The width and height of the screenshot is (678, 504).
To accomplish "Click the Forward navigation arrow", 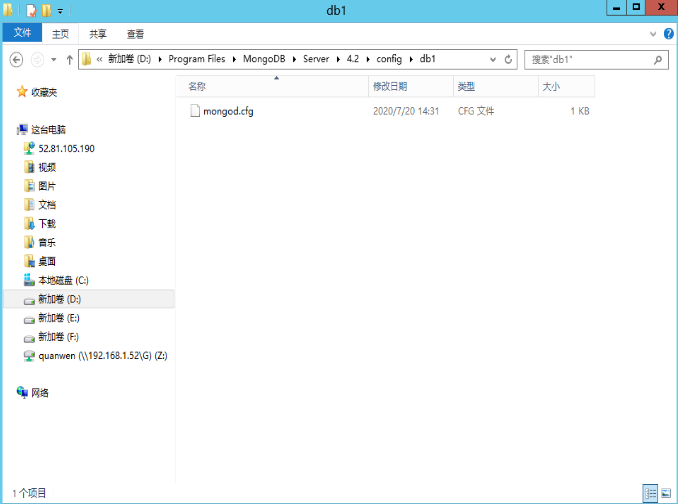I will [x=37, y=59].
